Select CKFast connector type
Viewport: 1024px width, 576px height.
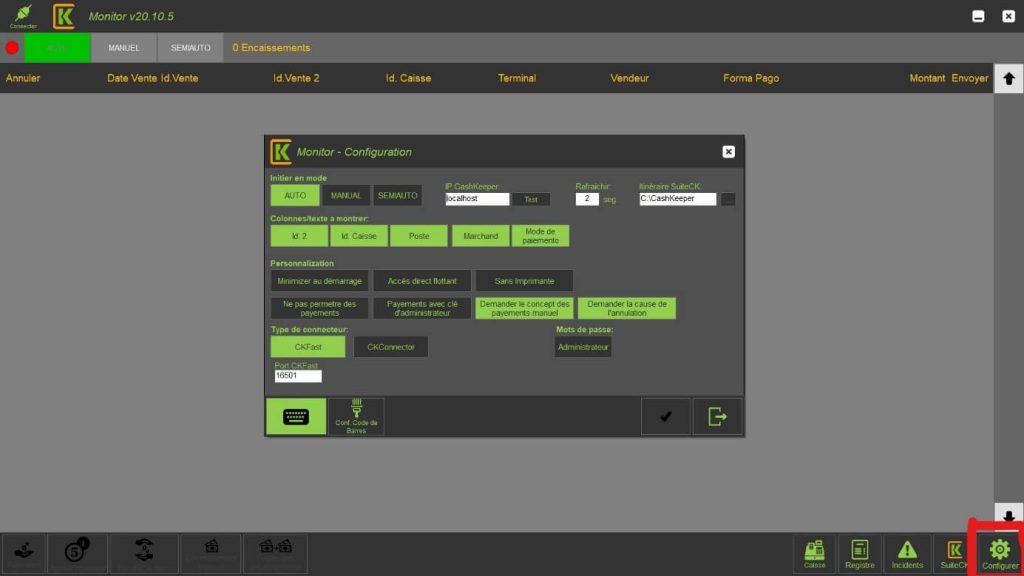point(308,347)
